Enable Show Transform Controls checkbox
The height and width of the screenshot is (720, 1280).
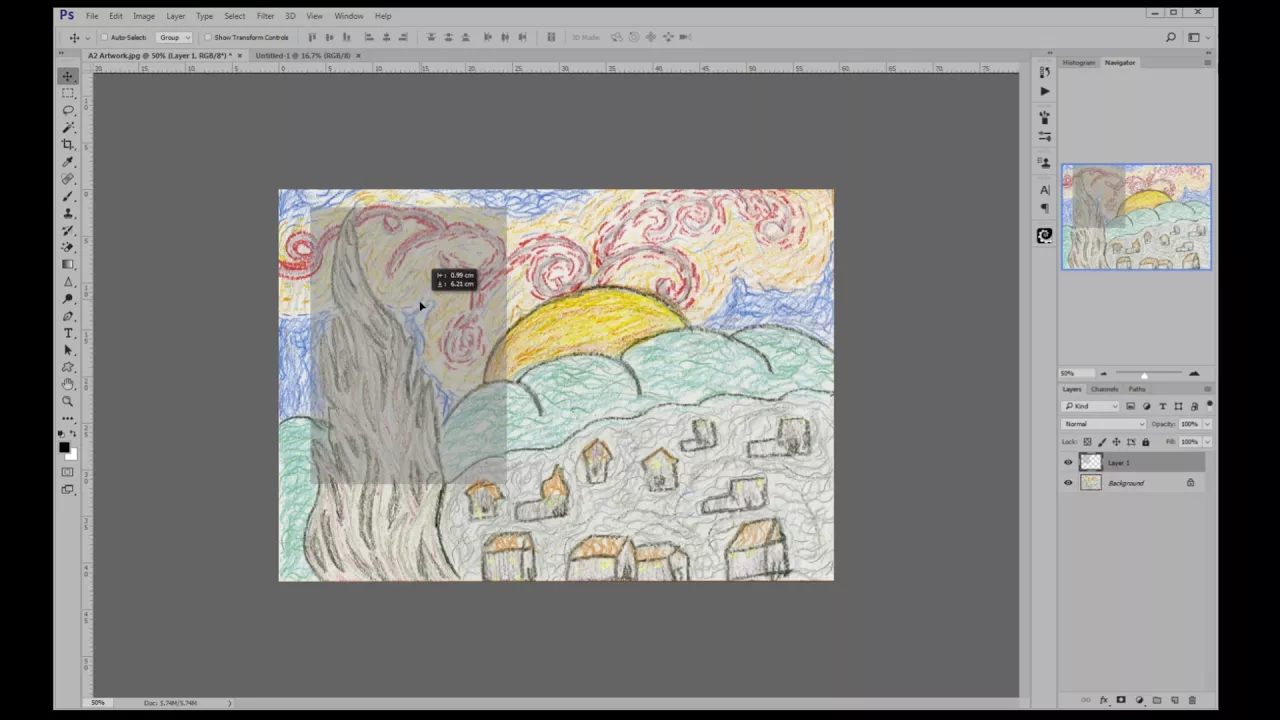pyautogui.click(x=208, y=37)
